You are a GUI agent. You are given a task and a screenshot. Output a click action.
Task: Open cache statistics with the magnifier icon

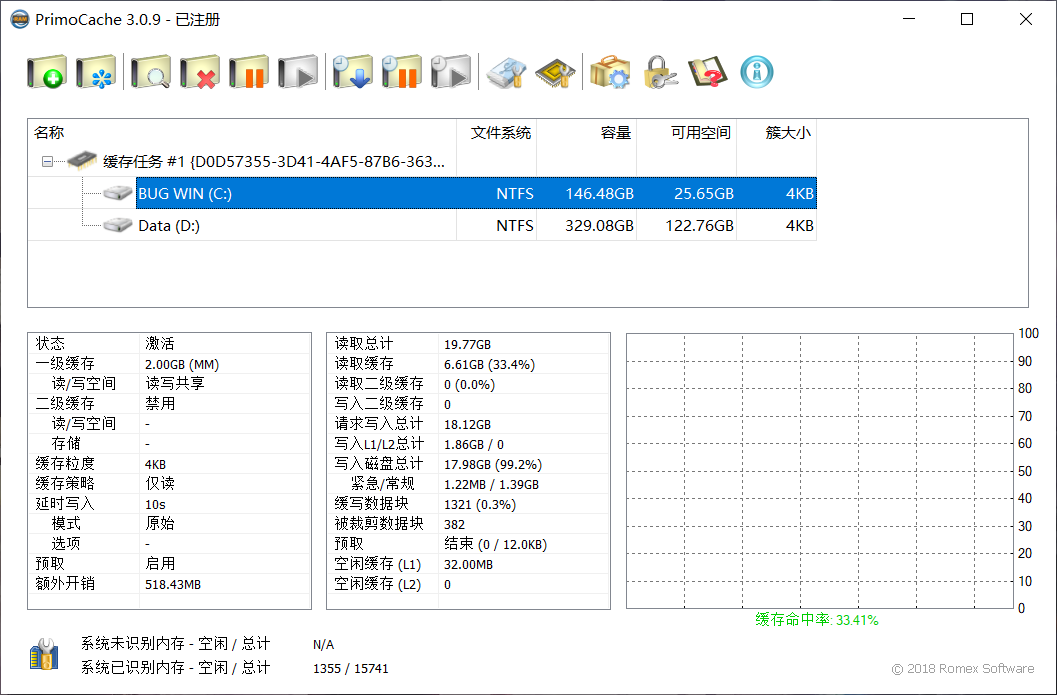click(x=150, y=72)
